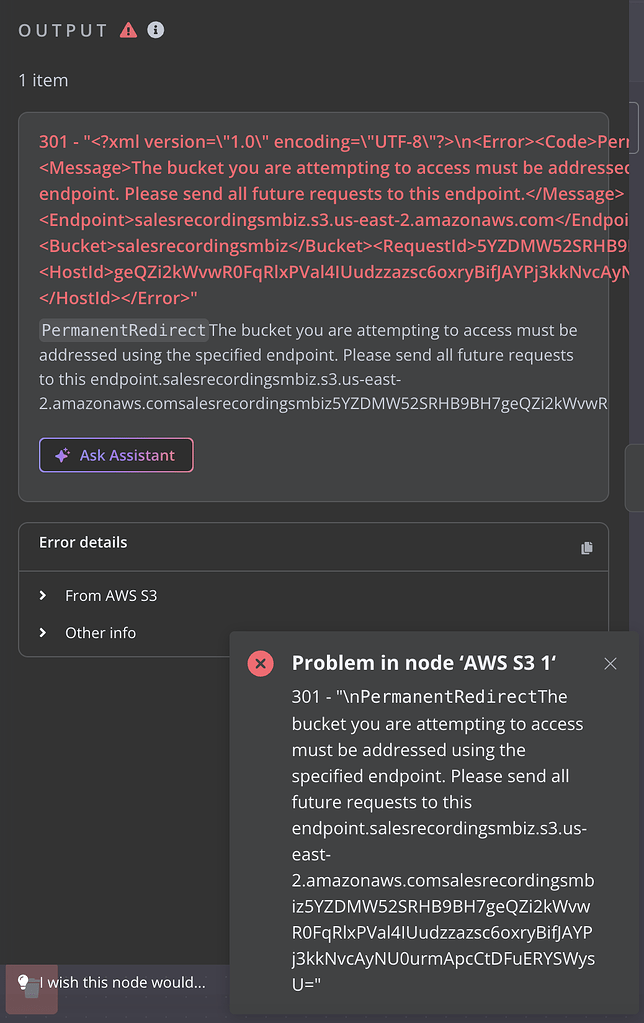
Task: Click the red error circle icon in the popup
Action: [x=260, y=663]
